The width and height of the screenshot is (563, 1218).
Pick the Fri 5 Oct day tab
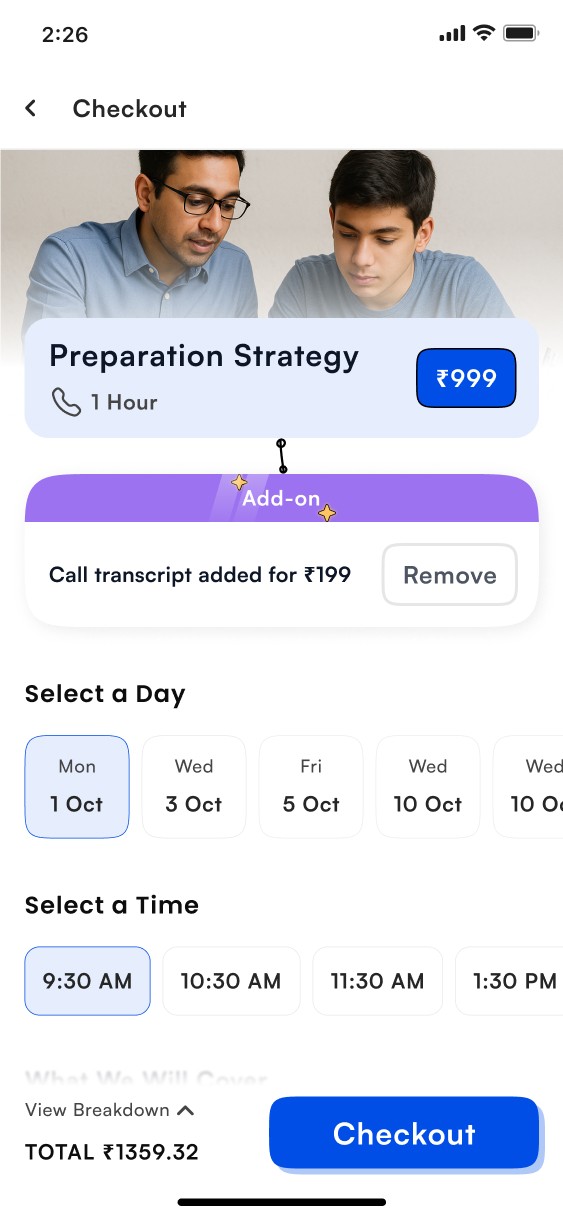pyautogui.click(x=311, y=786)
